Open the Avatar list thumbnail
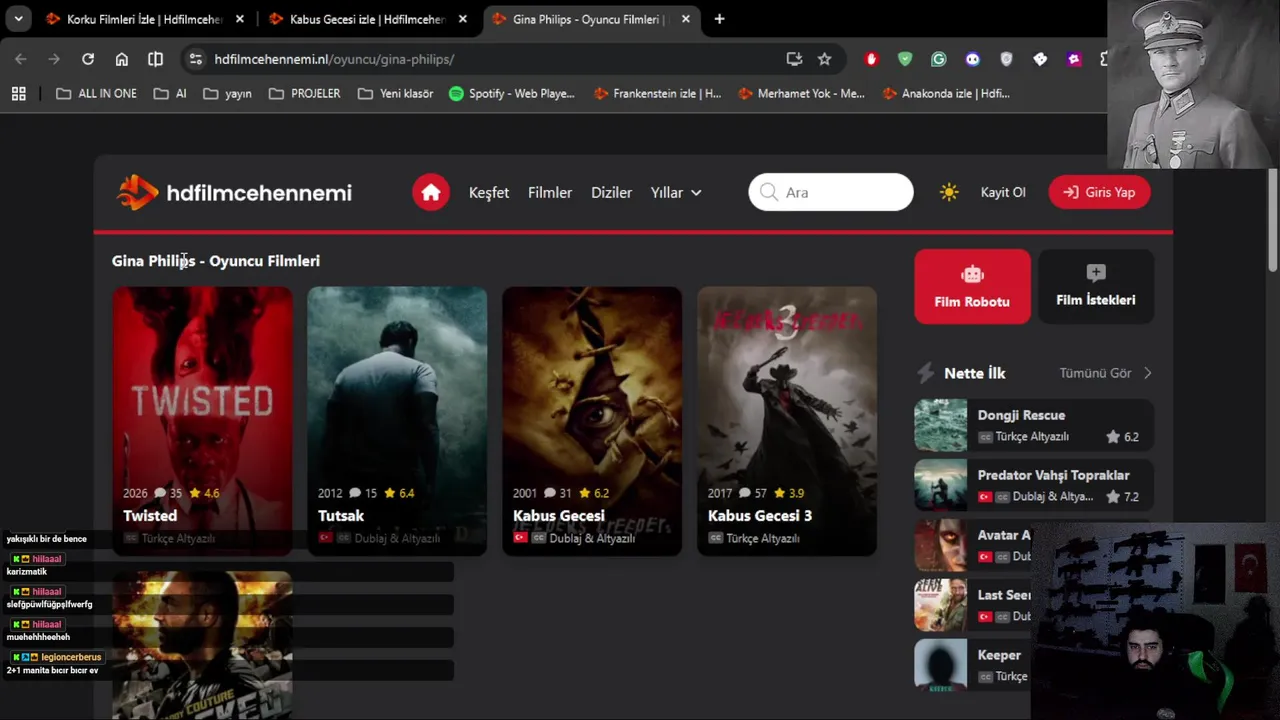The image size is (1280, 720). click(940, 545)
